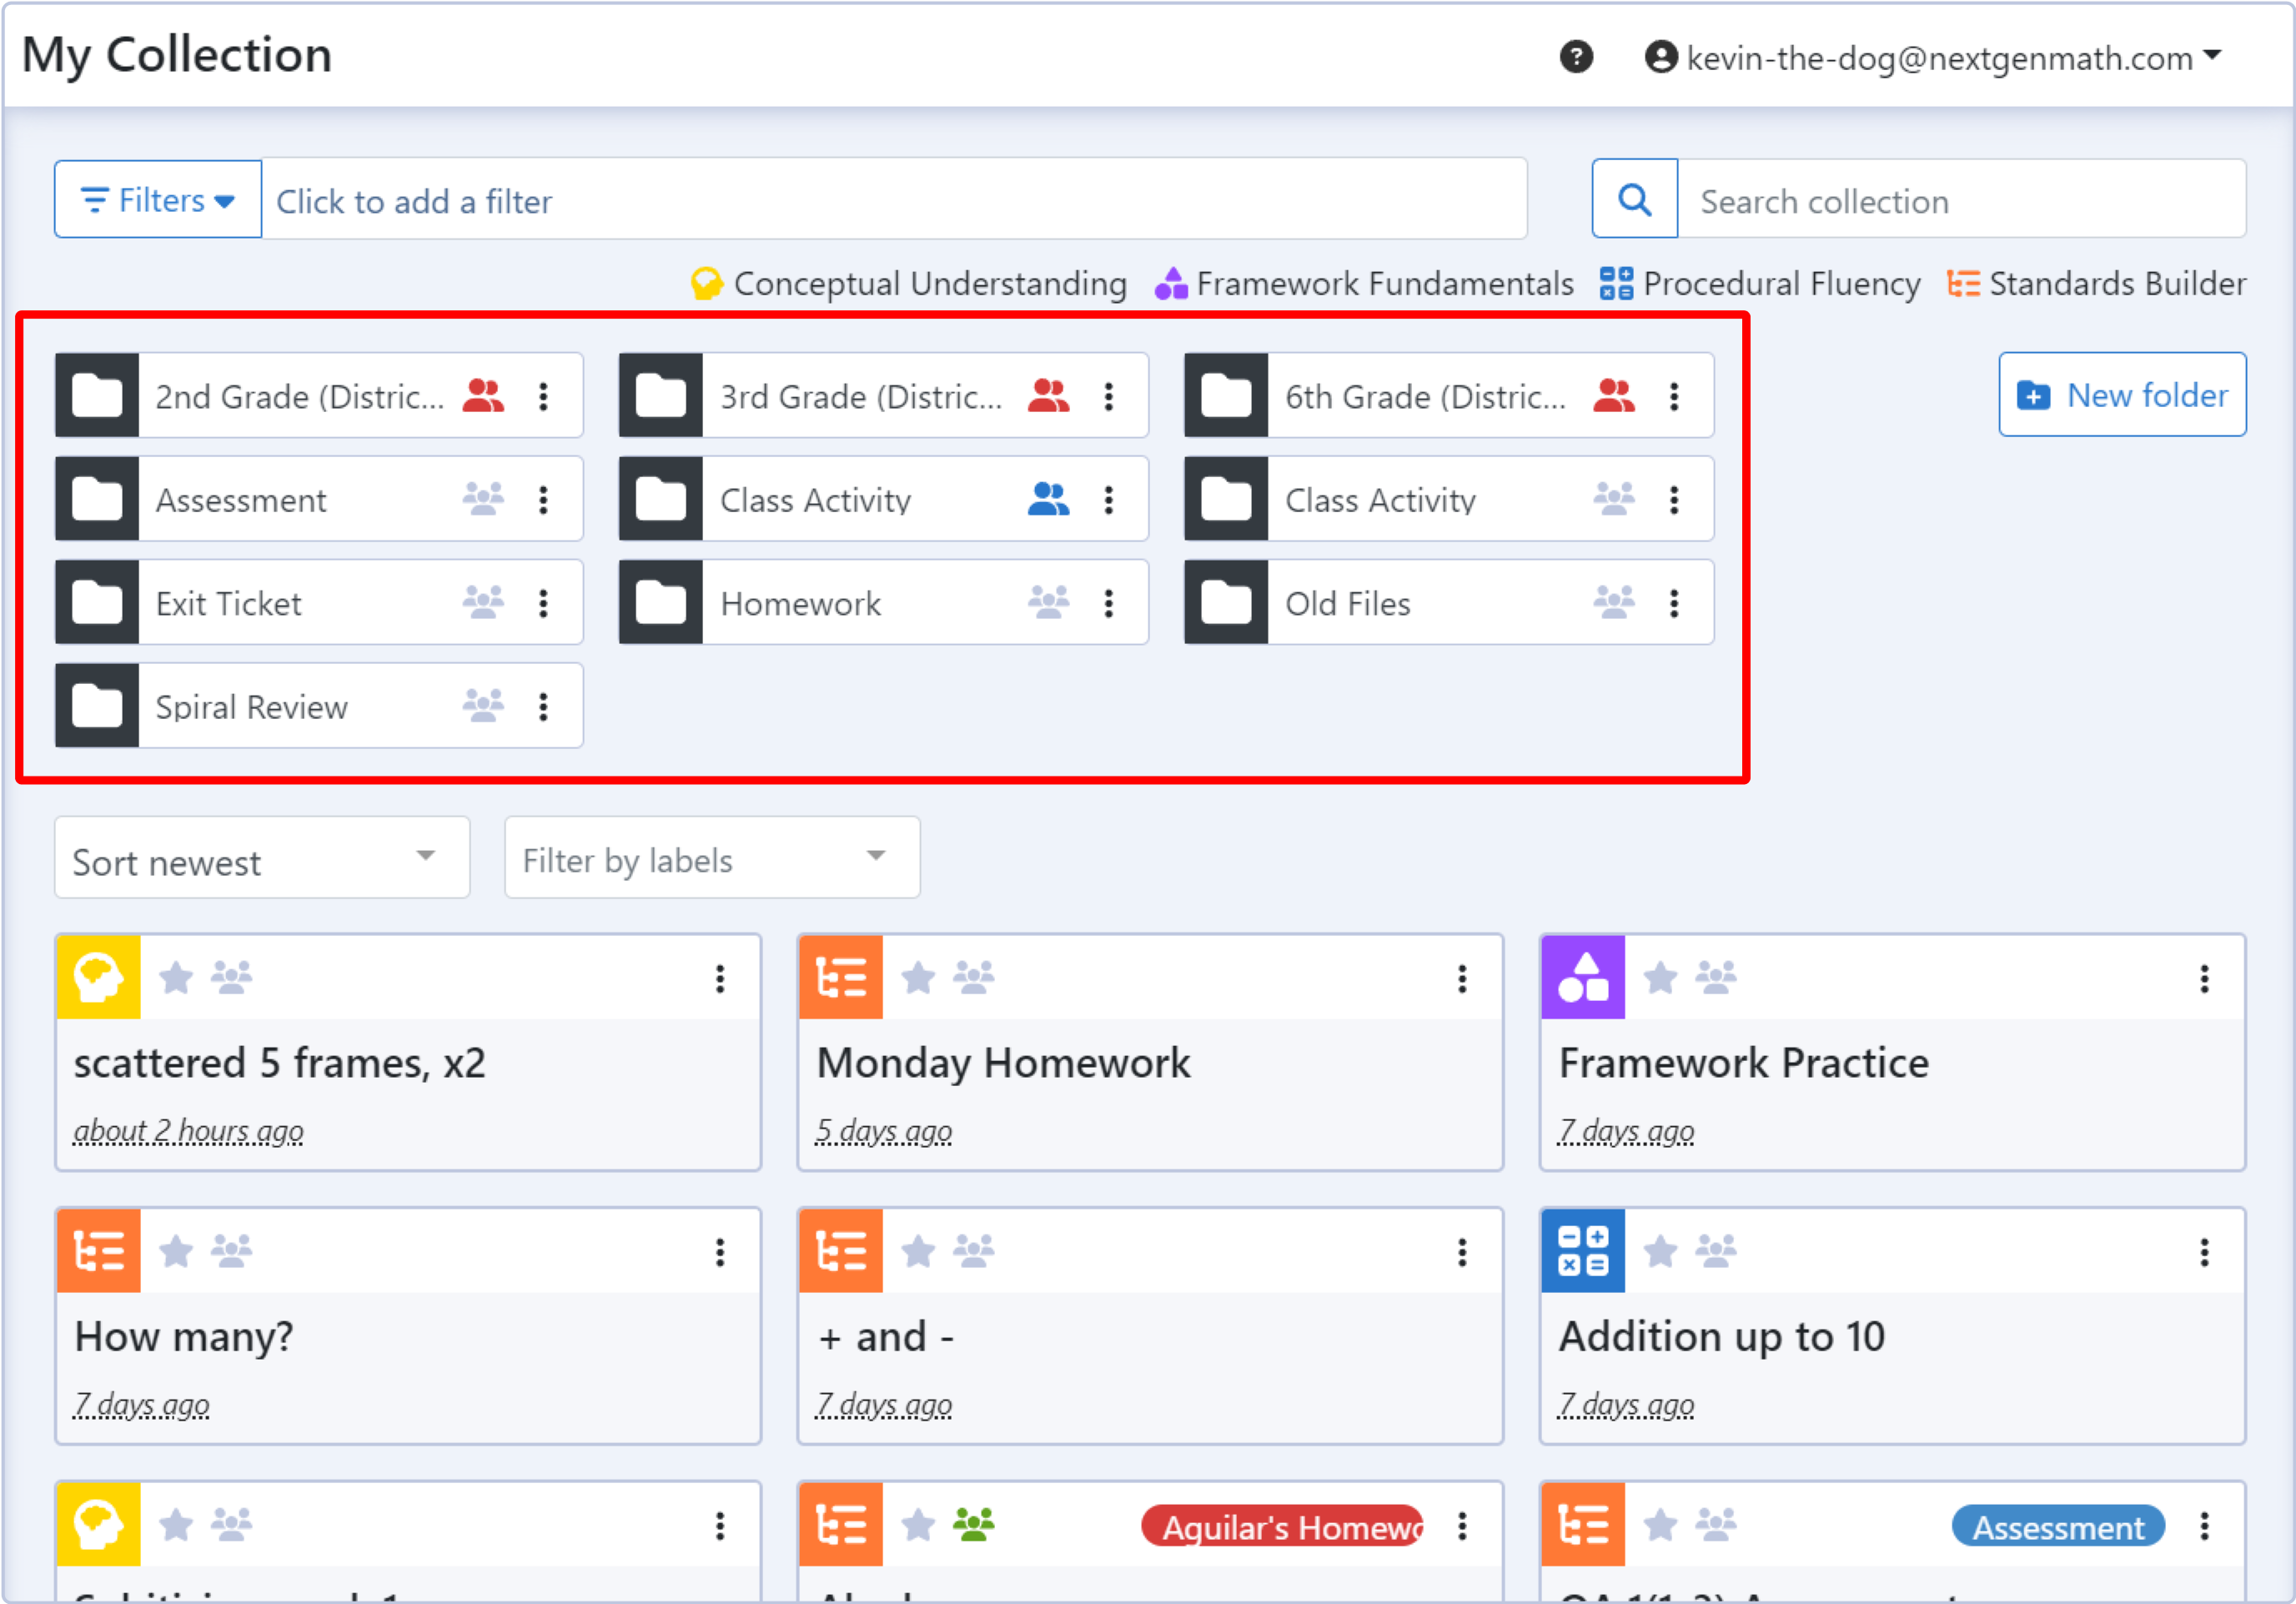
Task: Open the Spiral Review folder
Action: [x=251, y=707]
